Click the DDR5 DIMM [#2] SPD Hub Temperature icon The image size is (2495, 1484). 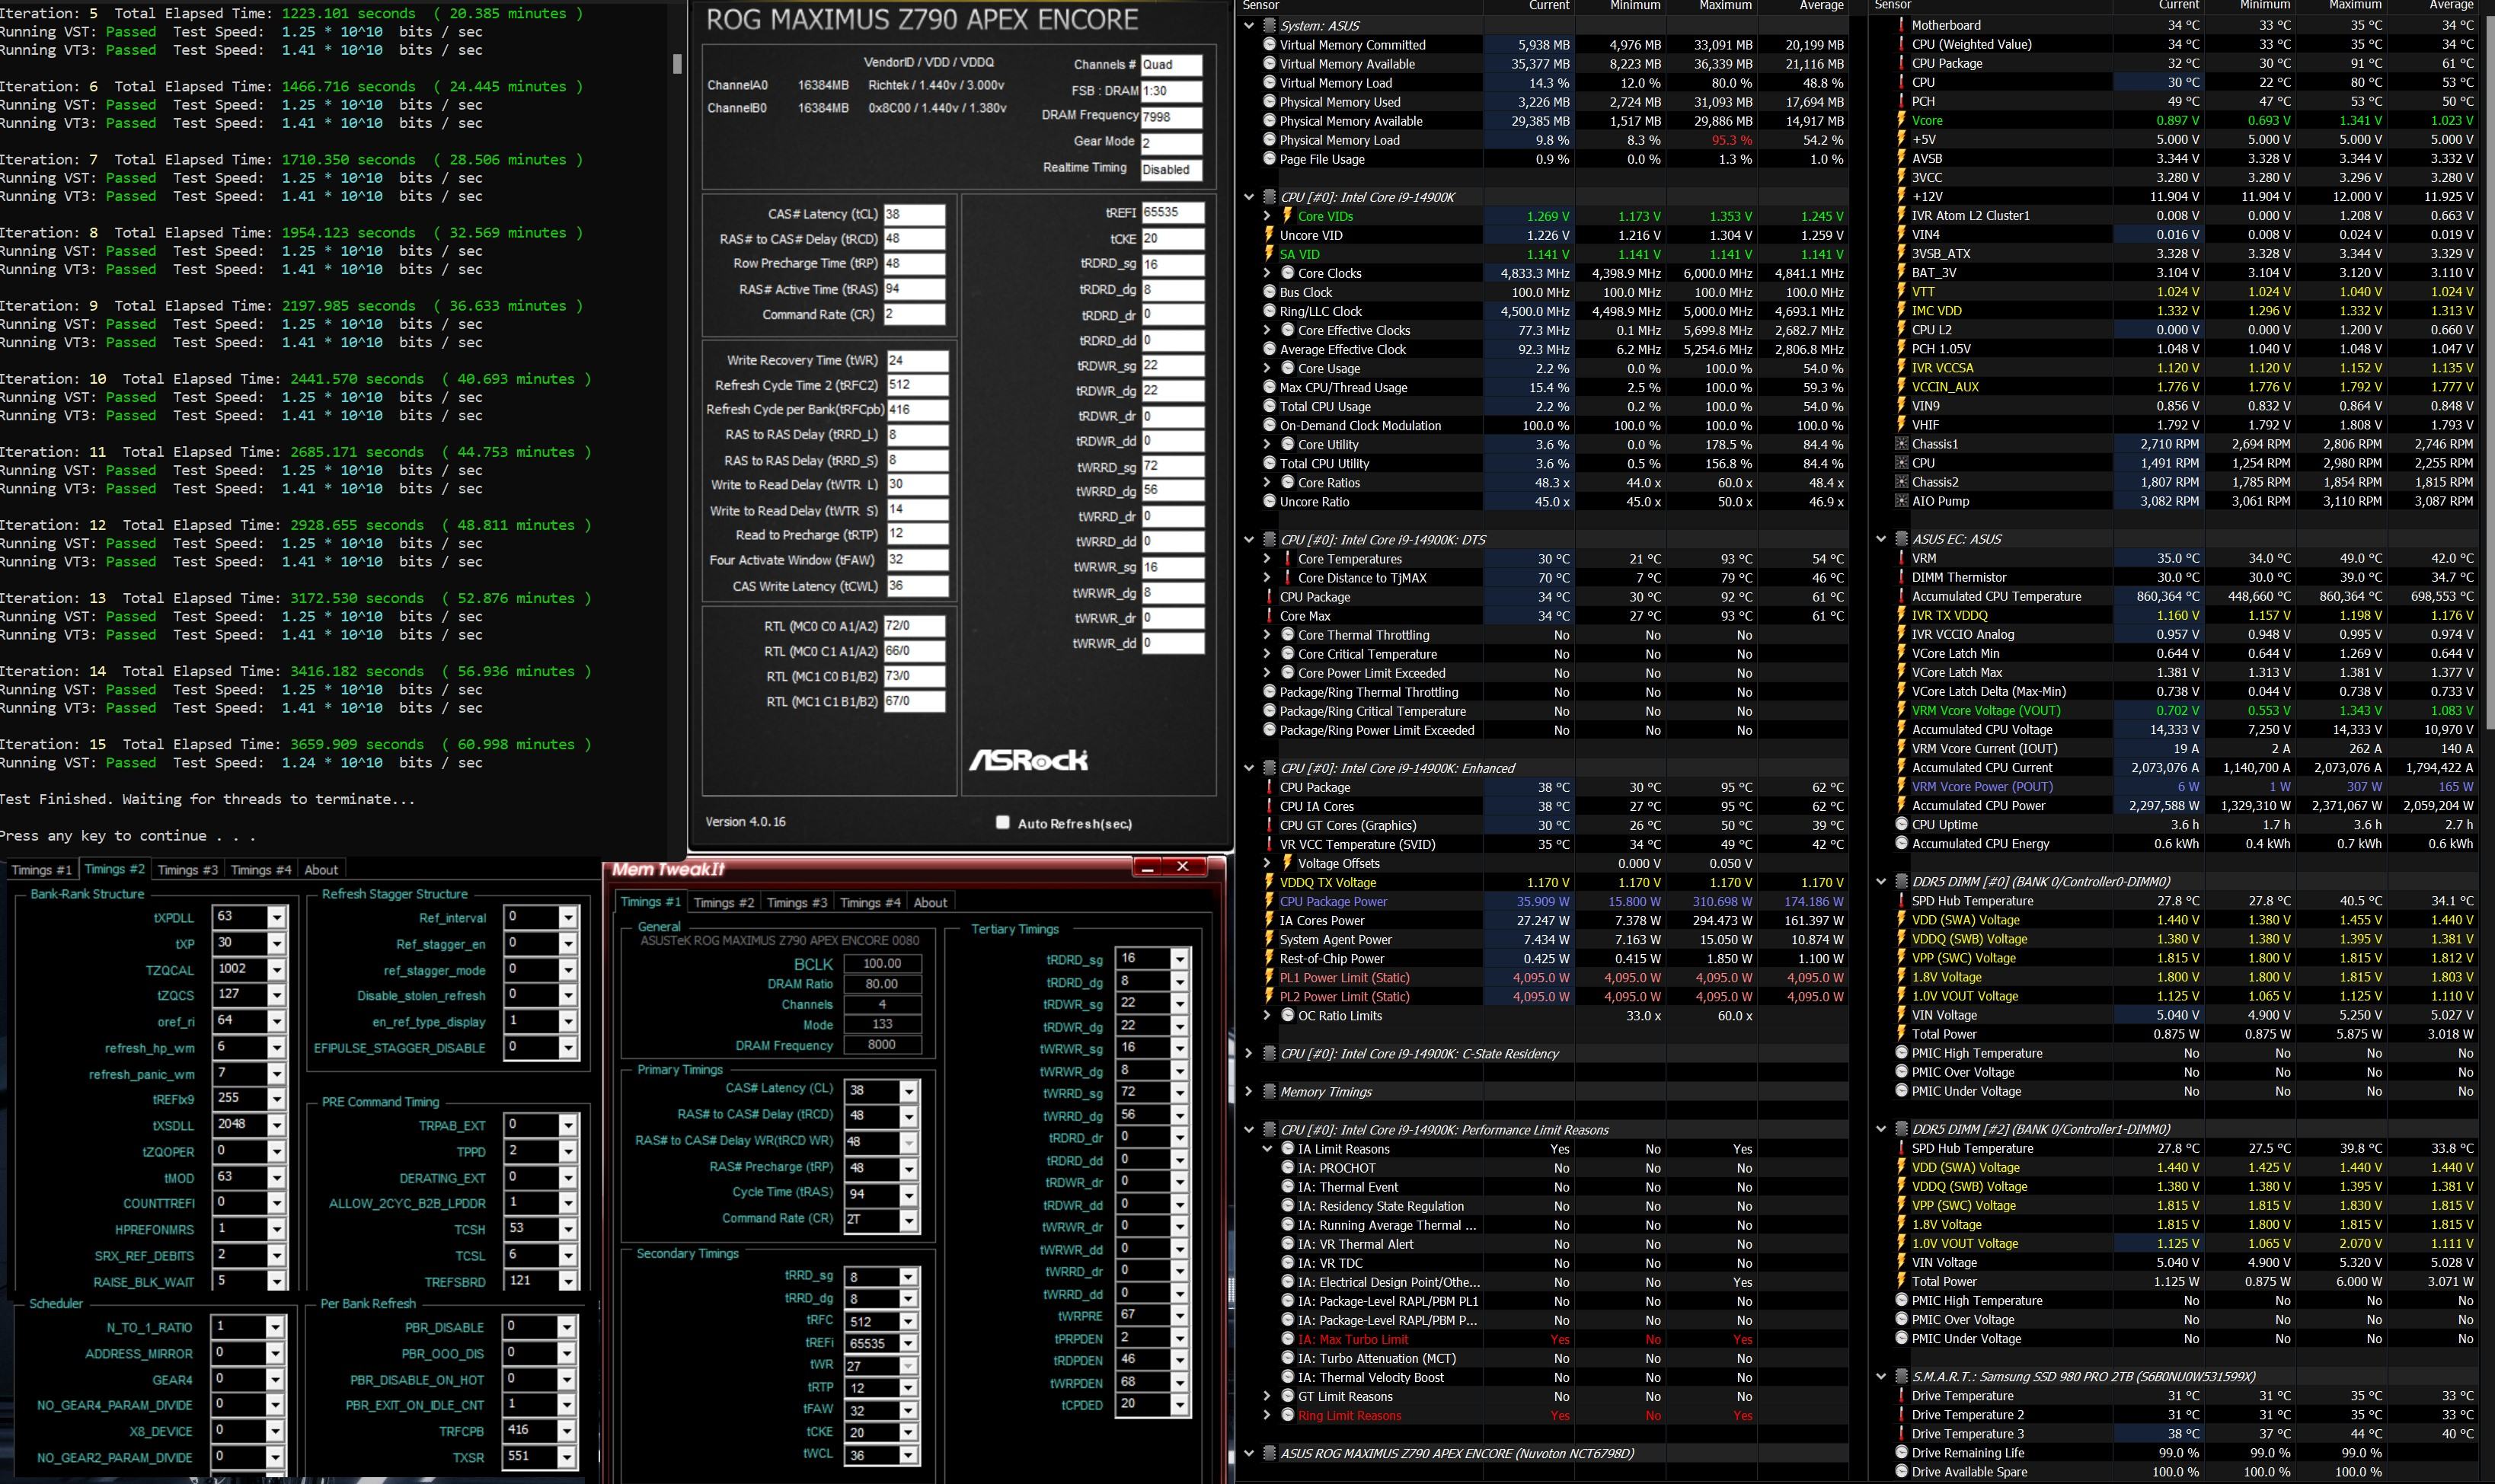coord(1901,1148)
